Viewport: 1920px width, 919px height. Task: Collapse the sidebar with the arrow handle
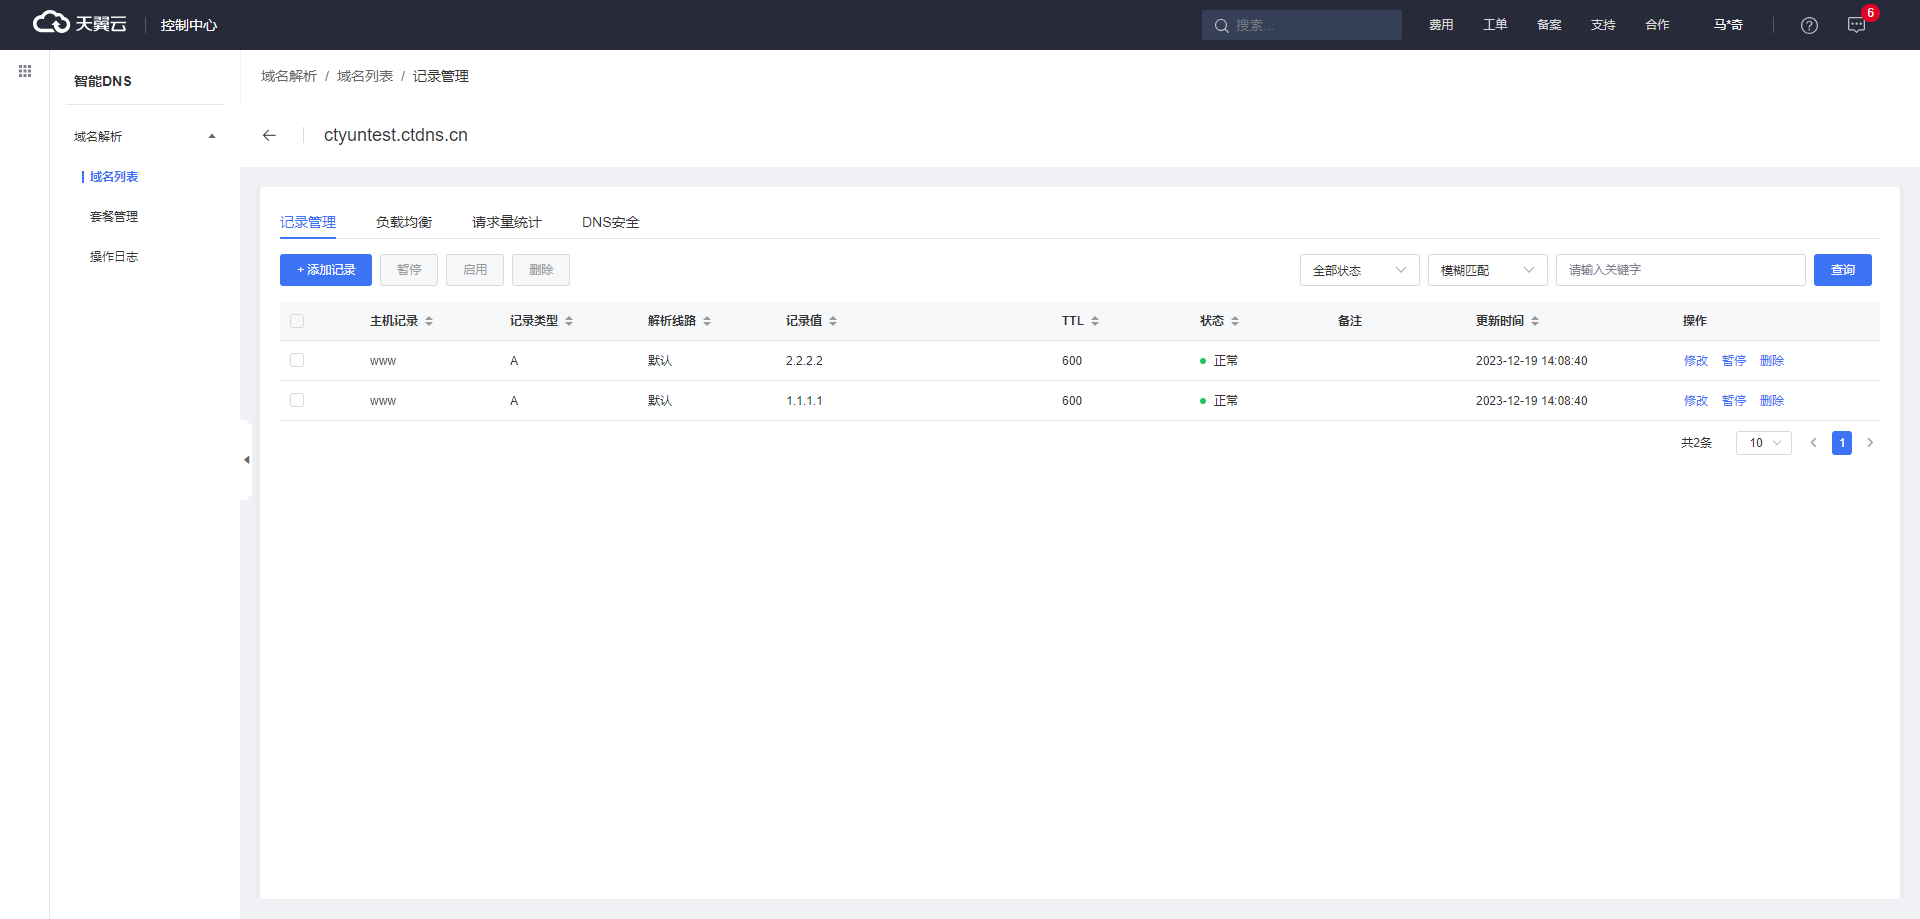(x=246, y=460)
